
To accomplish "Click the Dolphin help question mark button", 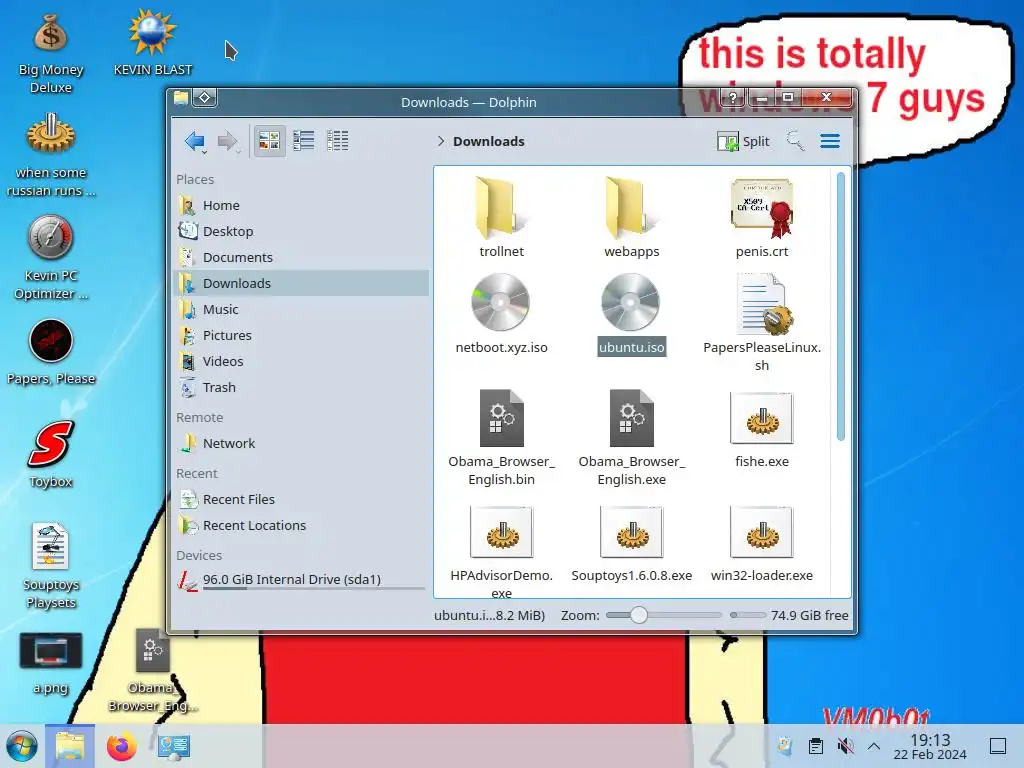I will (733, 97).
